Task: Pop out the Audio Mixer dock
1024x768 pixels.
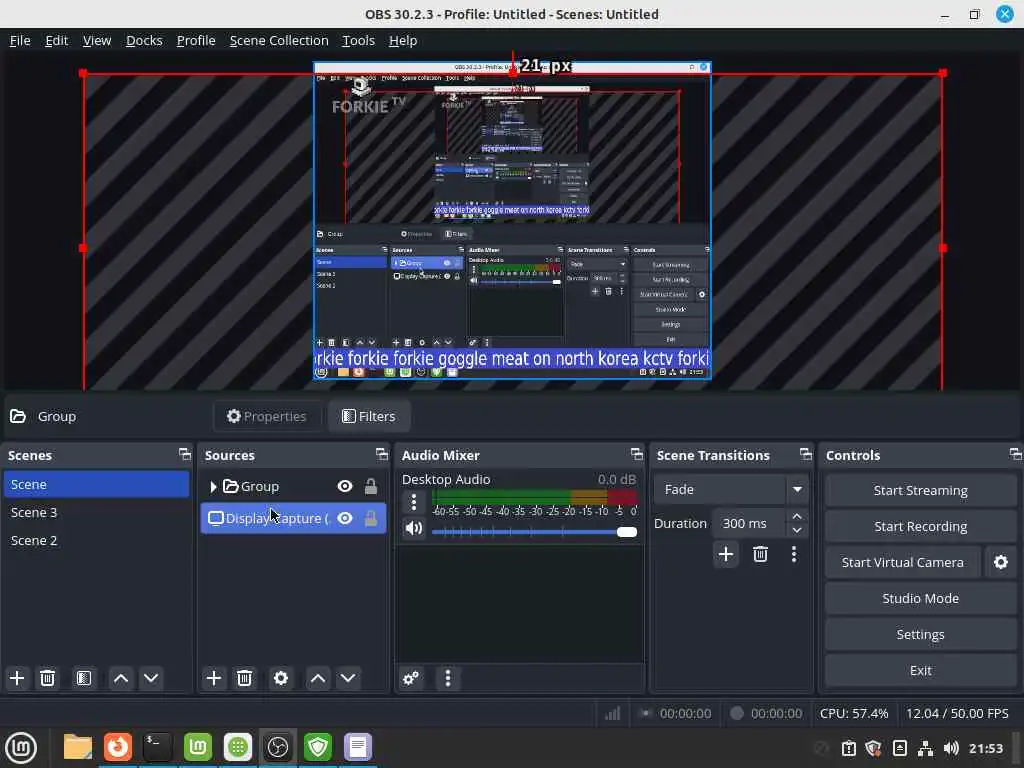Action: click(637, 454)
